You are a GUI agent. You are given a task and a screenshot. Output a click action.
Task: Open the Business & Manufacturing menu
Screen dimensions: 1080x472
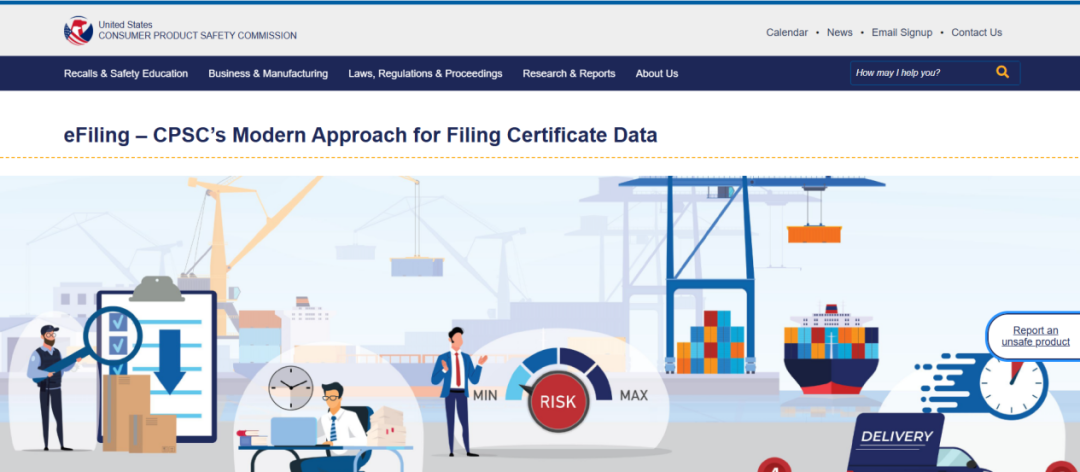point(268,74)
